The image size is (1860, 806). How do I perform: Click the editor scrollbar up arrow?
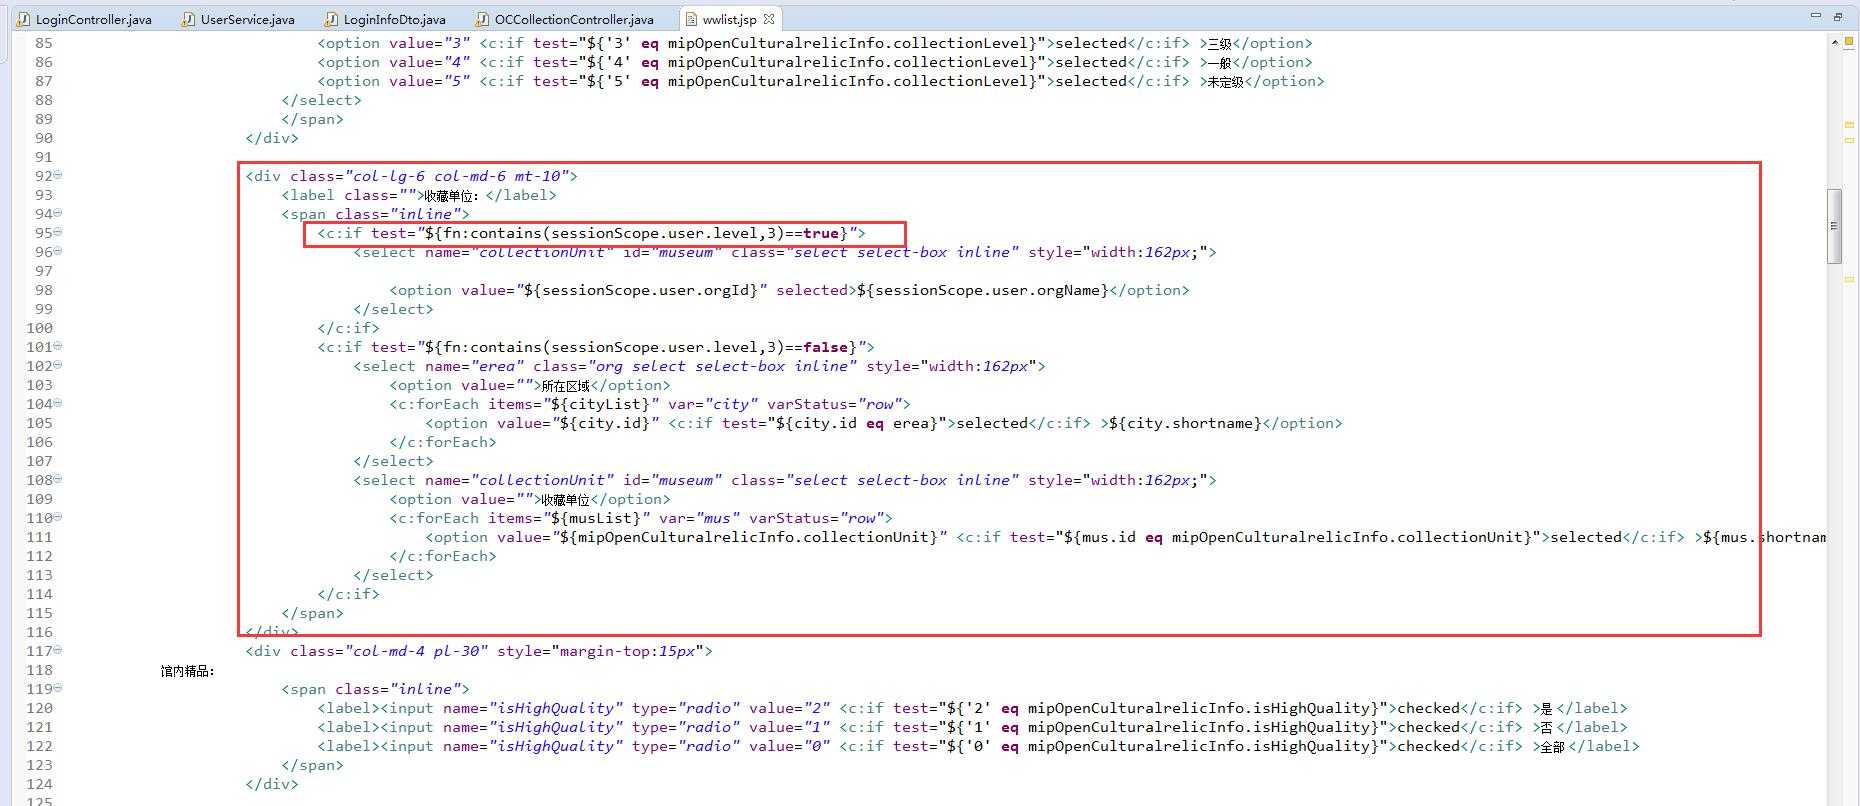(x=1835, y=42)
